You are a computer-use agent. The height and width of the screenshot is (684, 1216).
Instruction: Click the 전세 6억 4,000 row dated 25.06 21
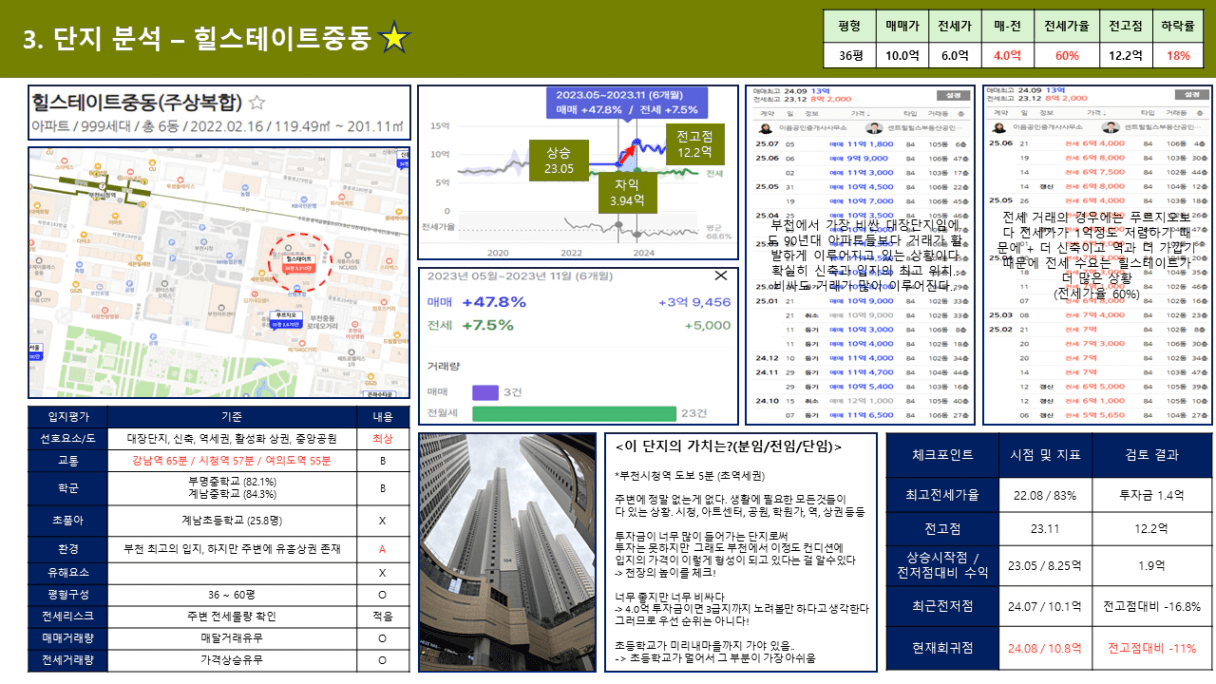click(1097, 143)
